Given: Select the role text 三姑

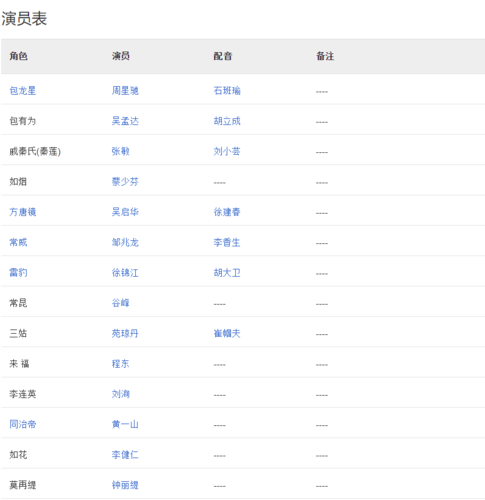Looking at the screenshot, I should pyautogui.click(x=18, y=333).
